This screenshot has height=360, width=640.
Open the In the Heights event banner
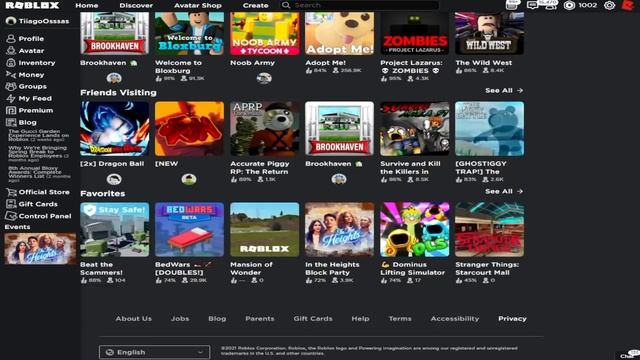click(x=40, y=249)
